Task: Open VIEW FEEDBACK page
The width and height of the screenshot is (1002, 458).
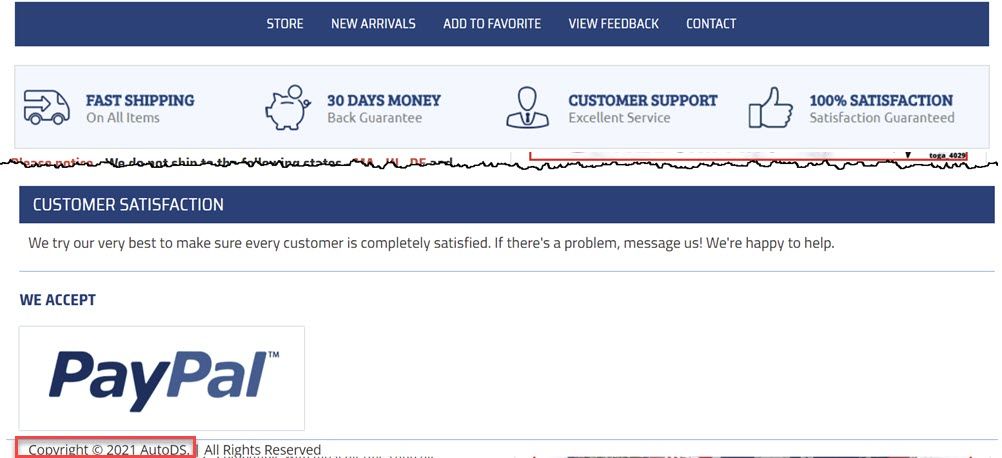Action: tap(613, 24)
